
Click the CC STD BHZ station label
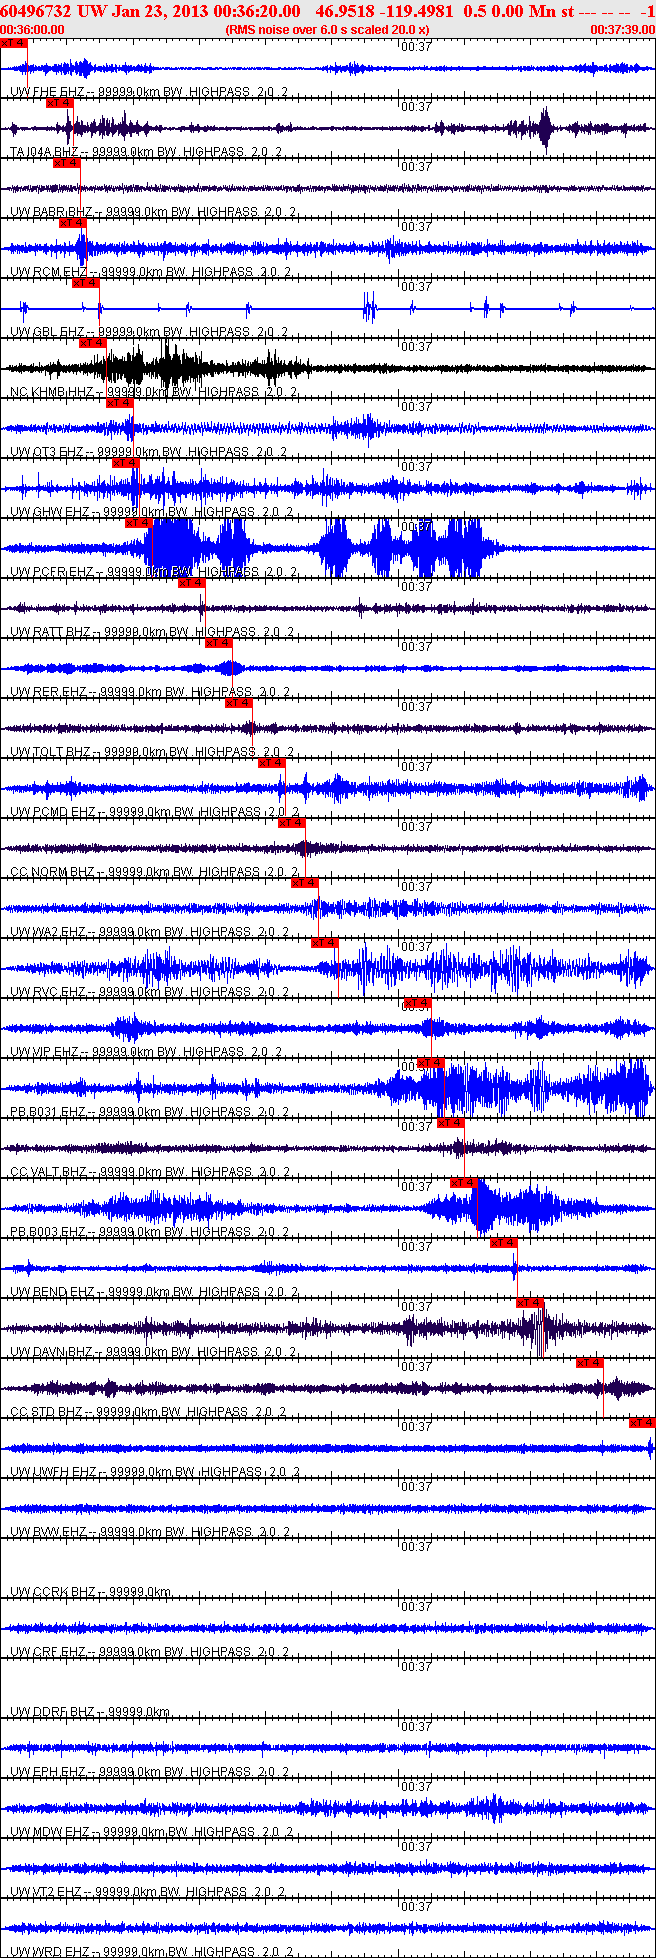[x=47, y=1412]
